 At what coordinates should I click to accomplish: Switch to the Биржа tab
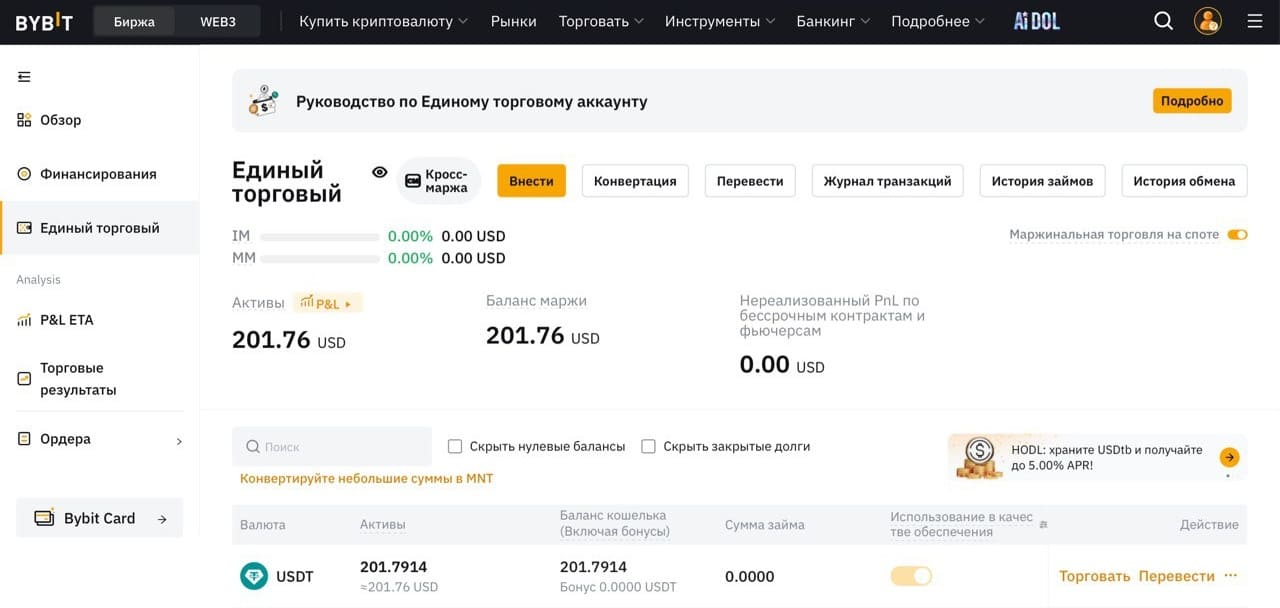click(x=134, y=21)
